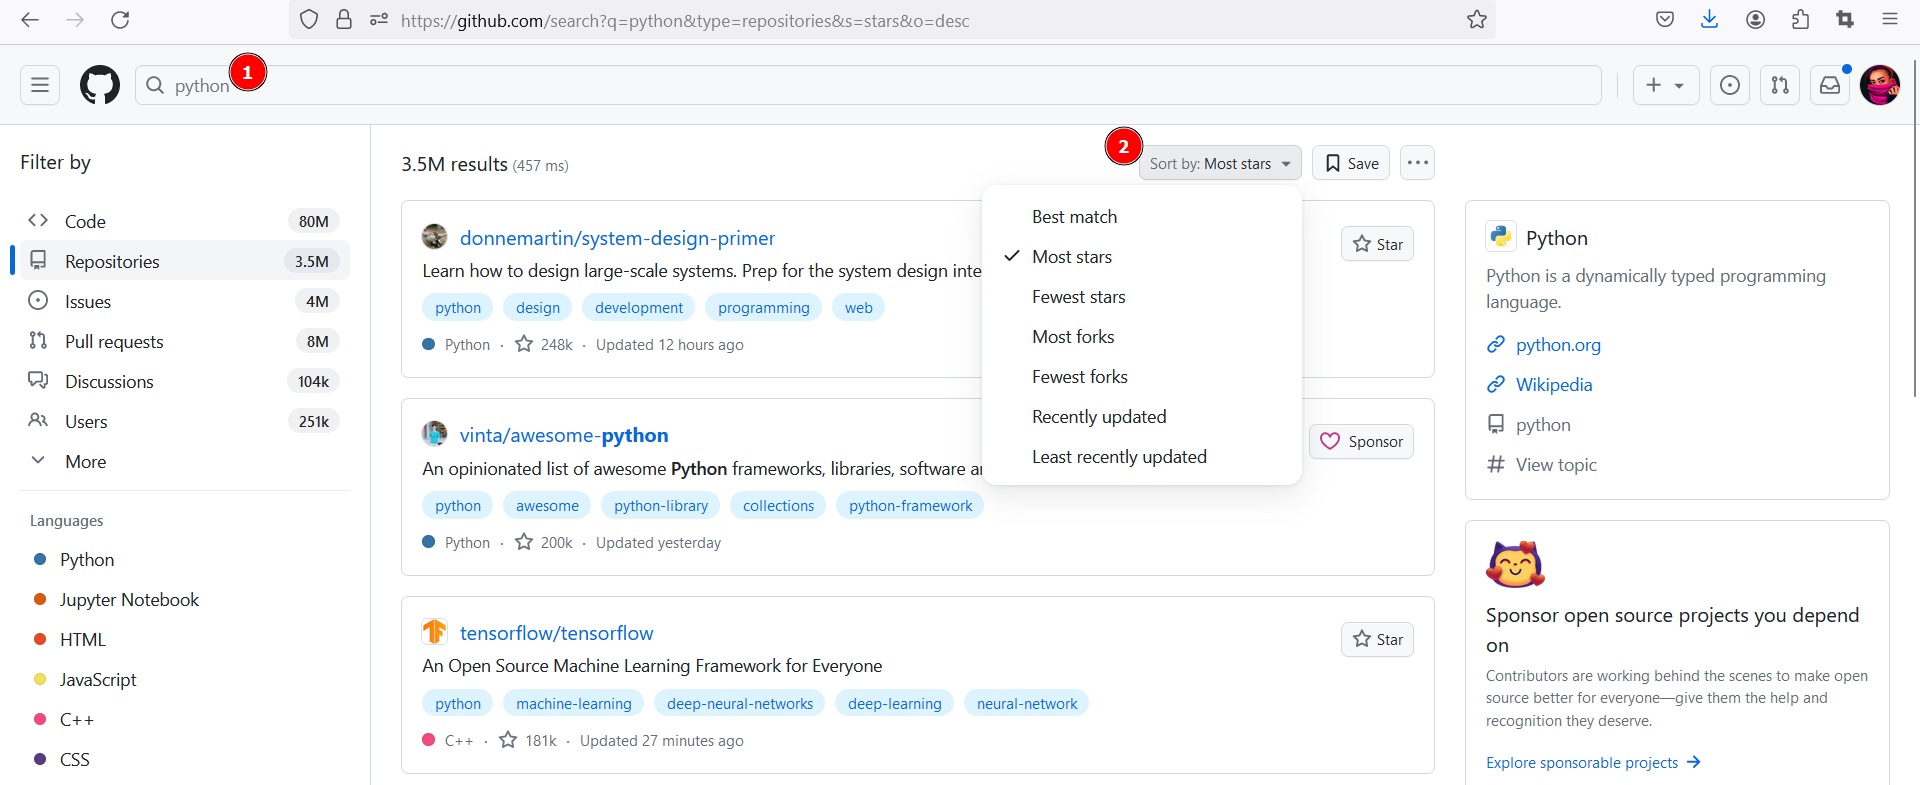Click the Python topic logo icon
This screenshot has width=1920, height=785.
point(1501,237)
